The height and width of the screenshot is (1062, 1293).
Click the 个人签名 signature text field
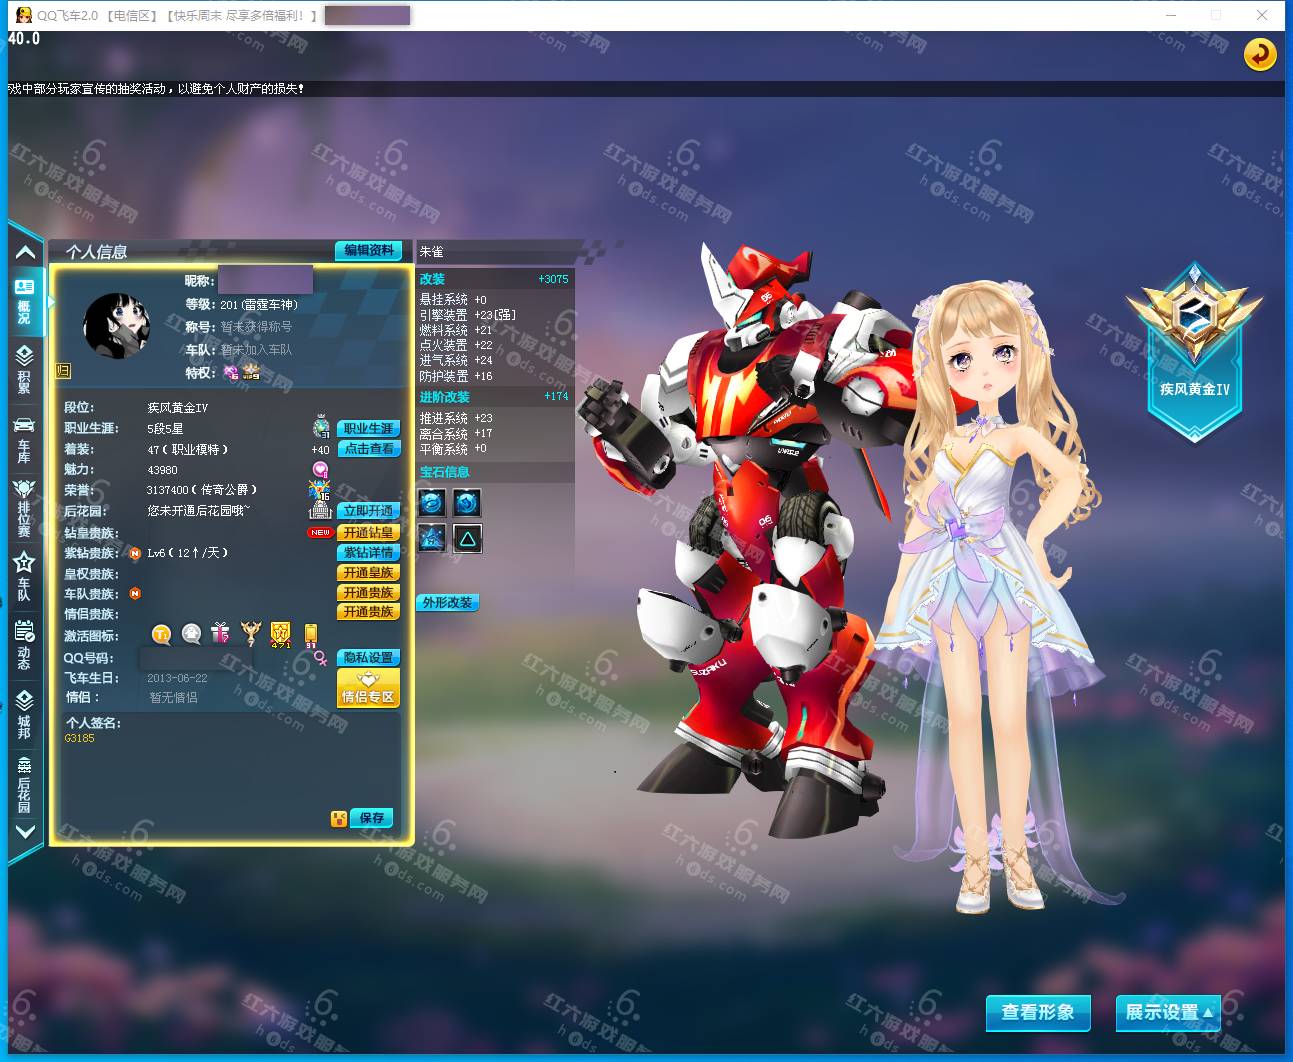(x=225, y=765)
